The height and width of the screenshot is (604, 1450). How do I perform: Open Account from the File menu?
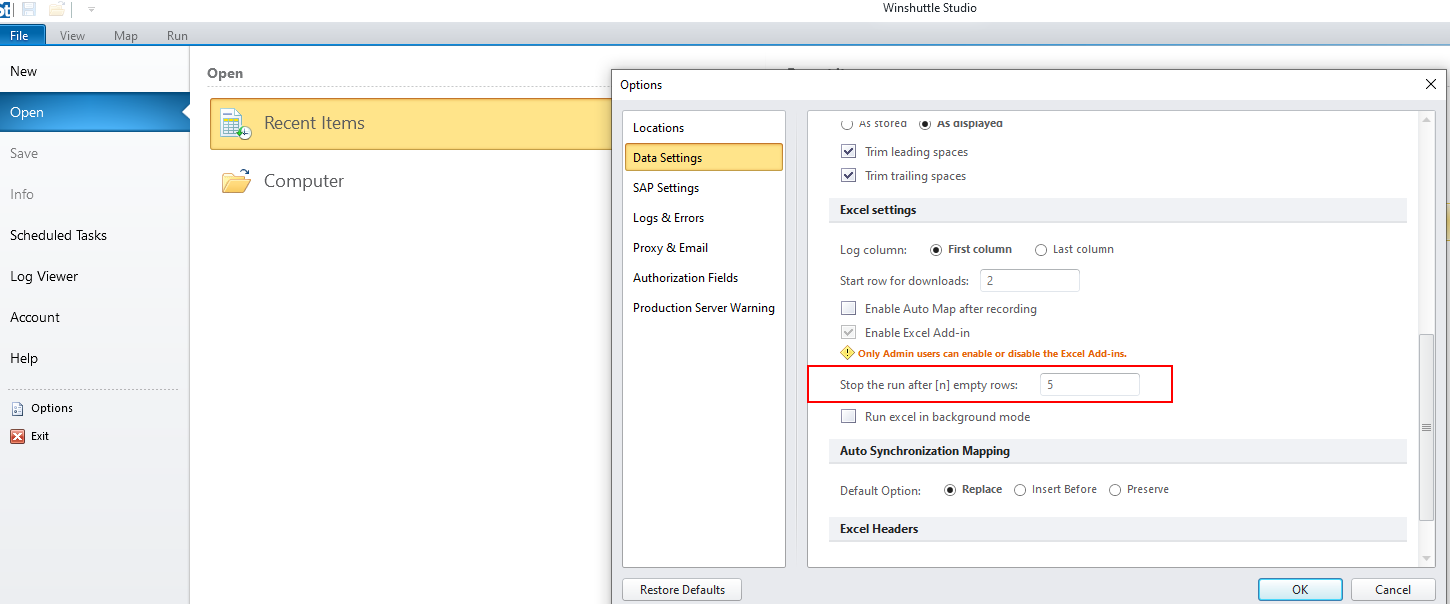pos(94,317)
